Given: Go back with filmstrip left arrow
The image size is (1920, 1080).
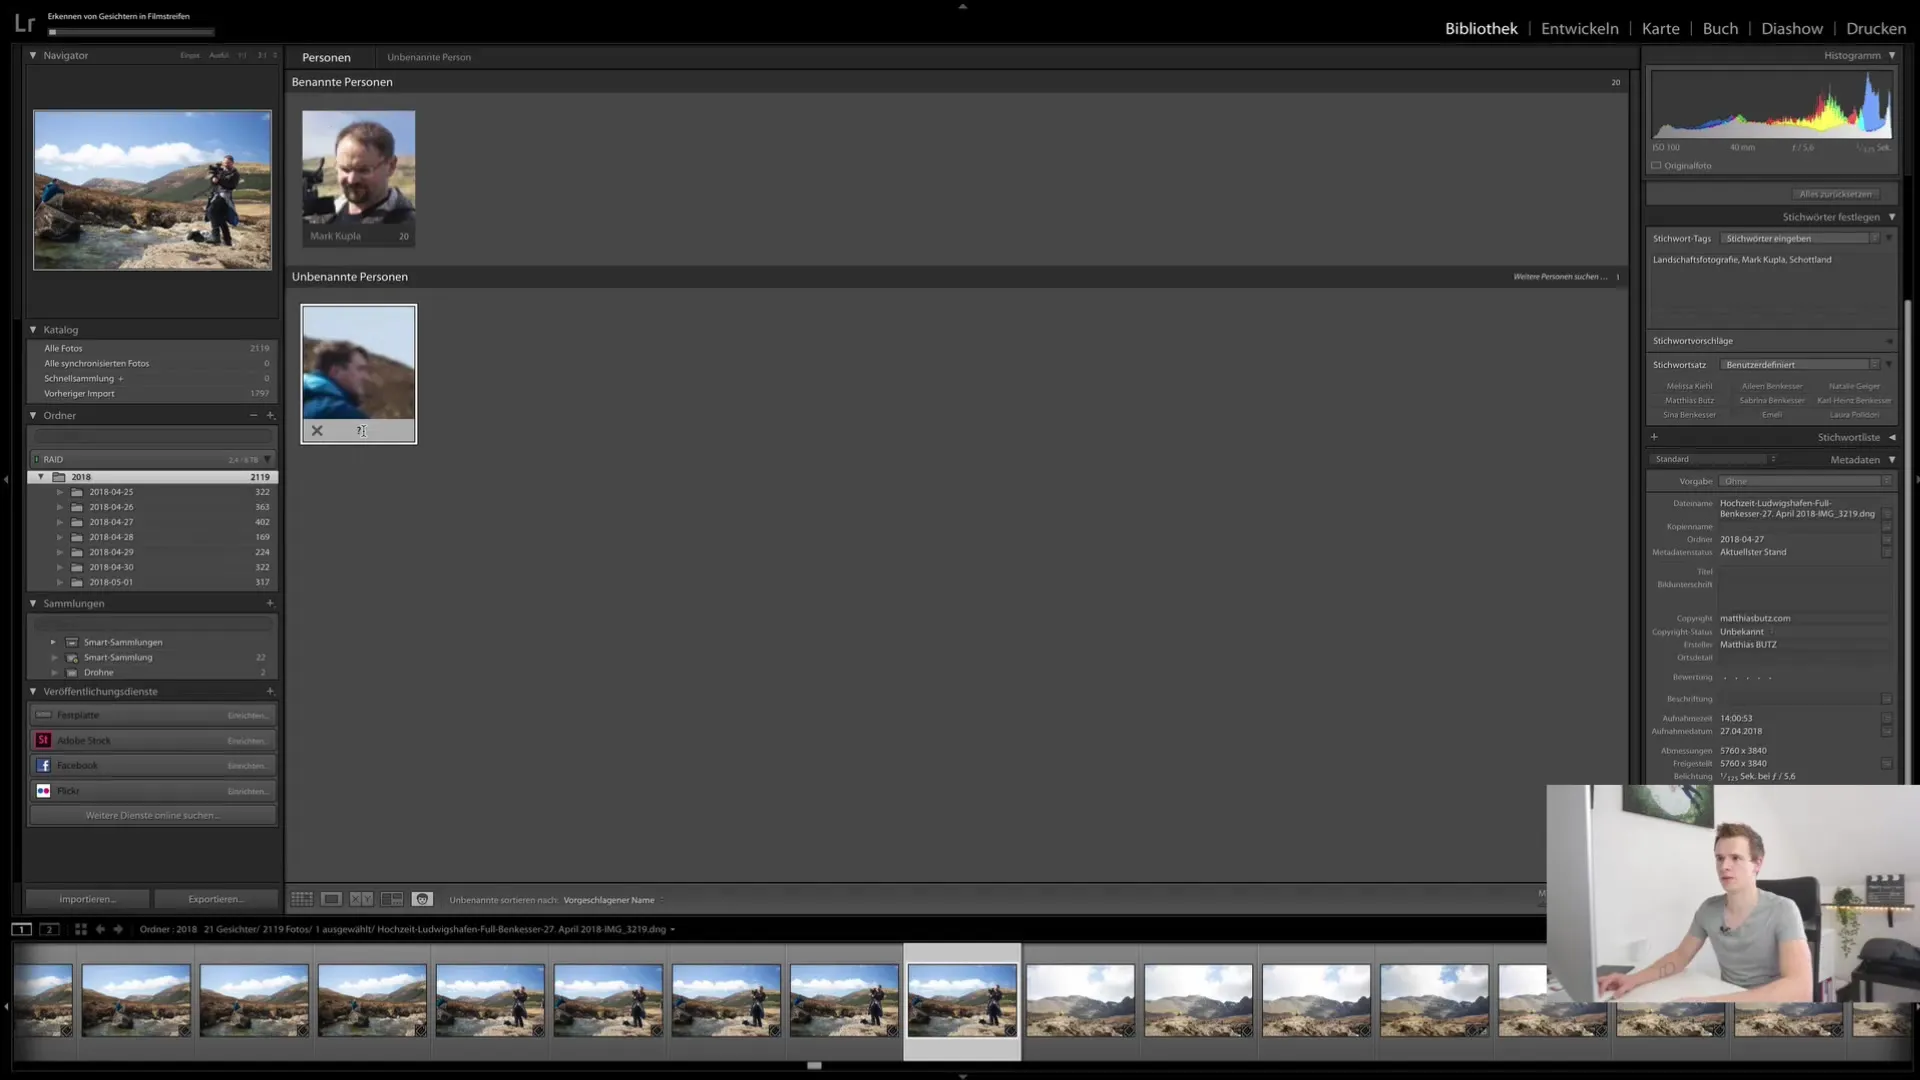Looking at the screenshot, I should (x=100, y=929).
